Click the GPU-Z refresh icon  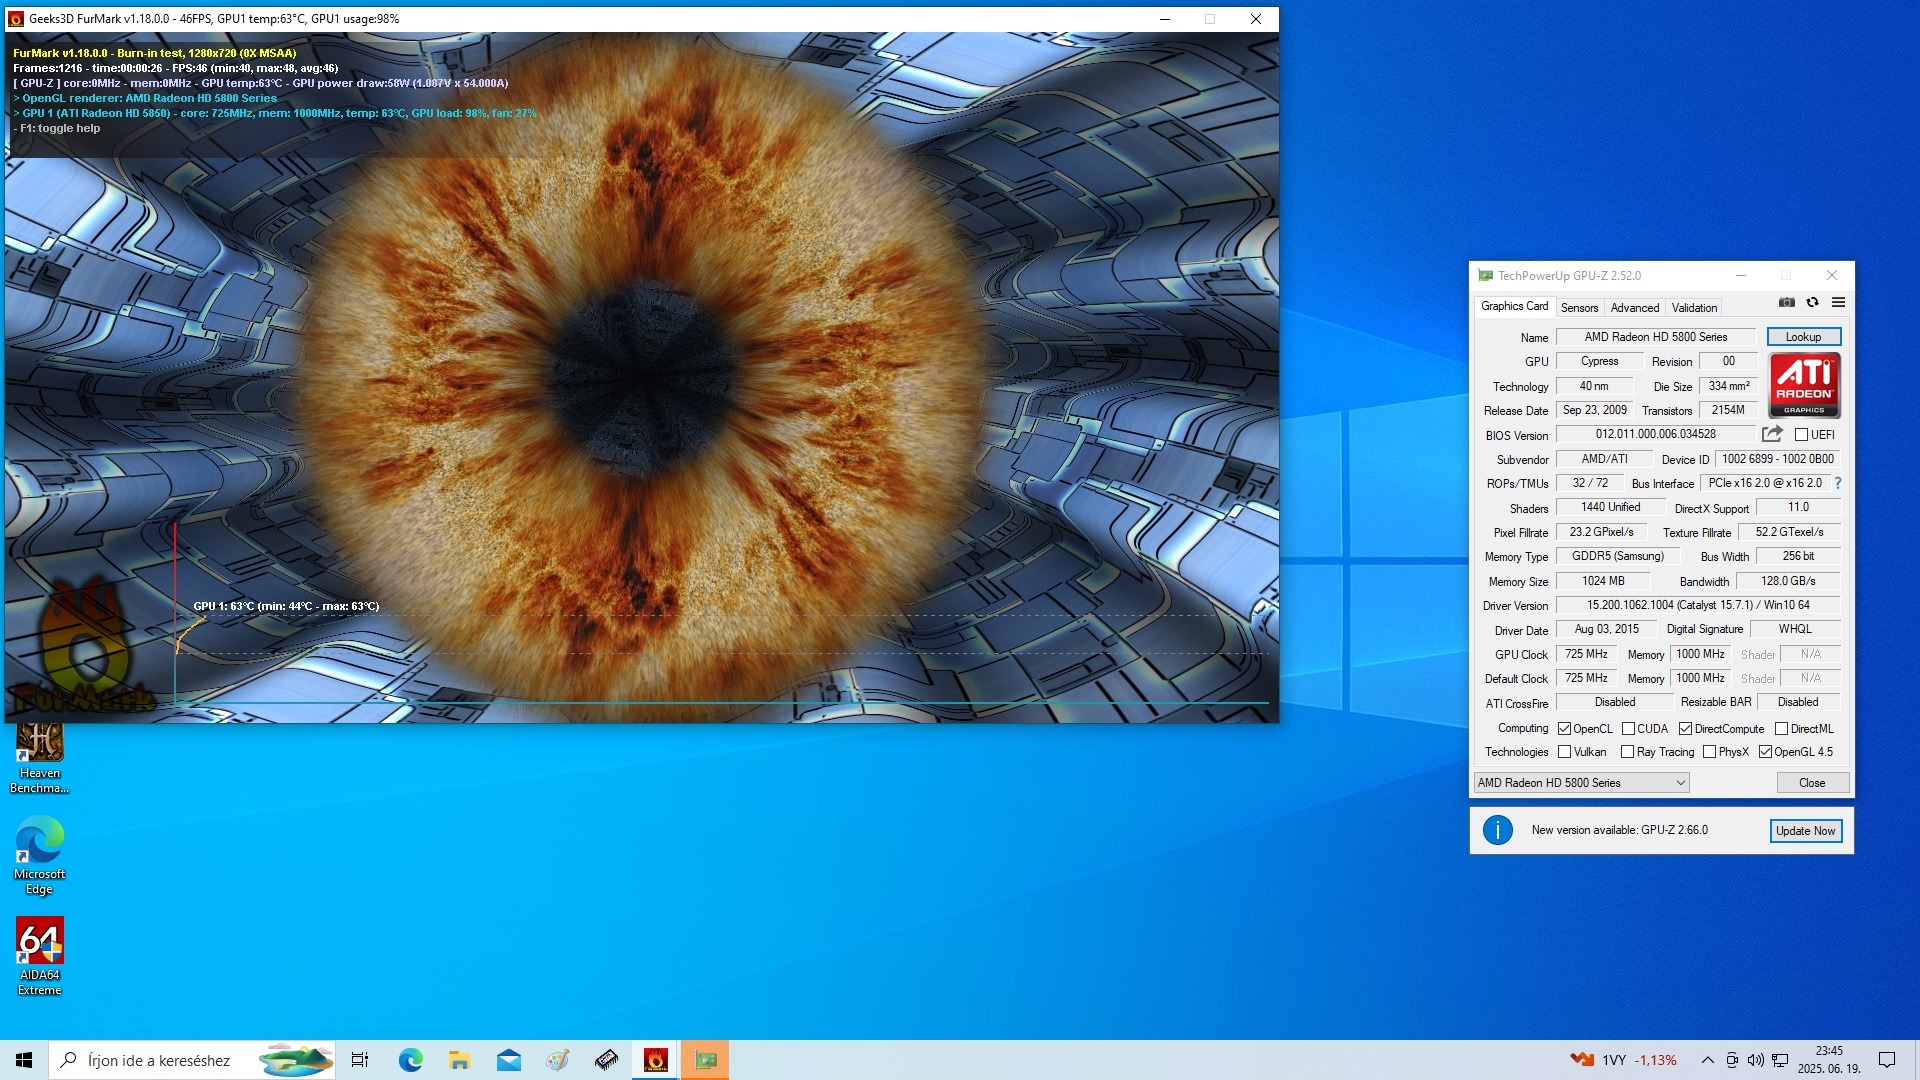[1812, 302]
